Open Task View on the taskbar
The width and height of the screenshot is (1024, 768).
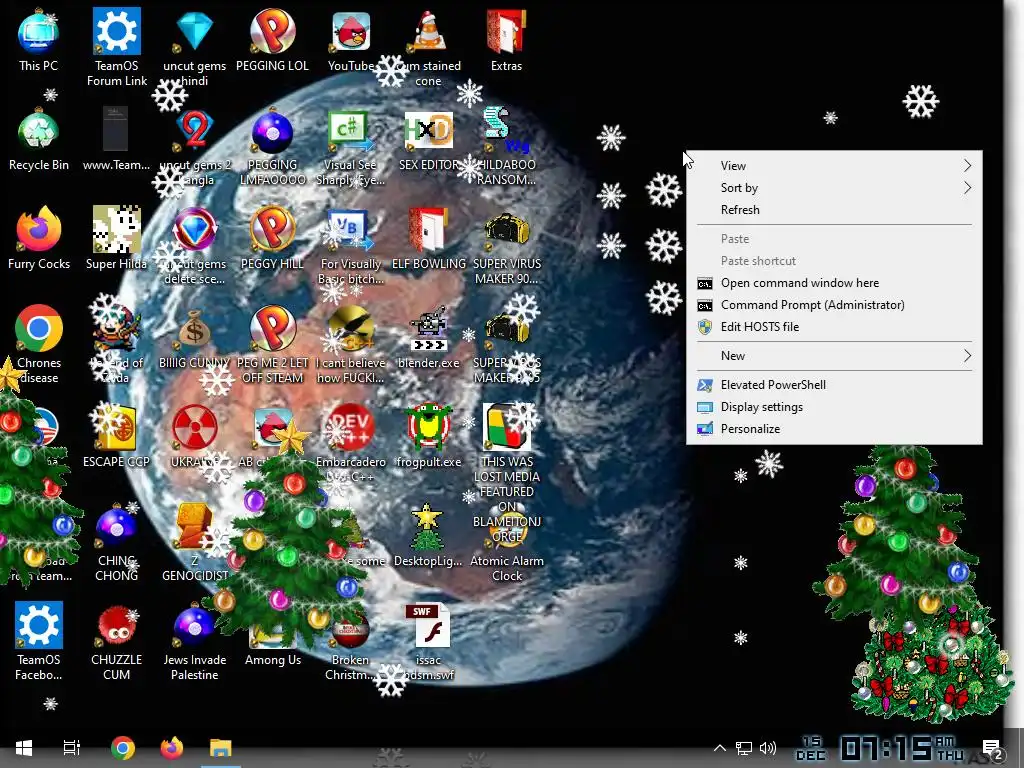pos(72,748)
